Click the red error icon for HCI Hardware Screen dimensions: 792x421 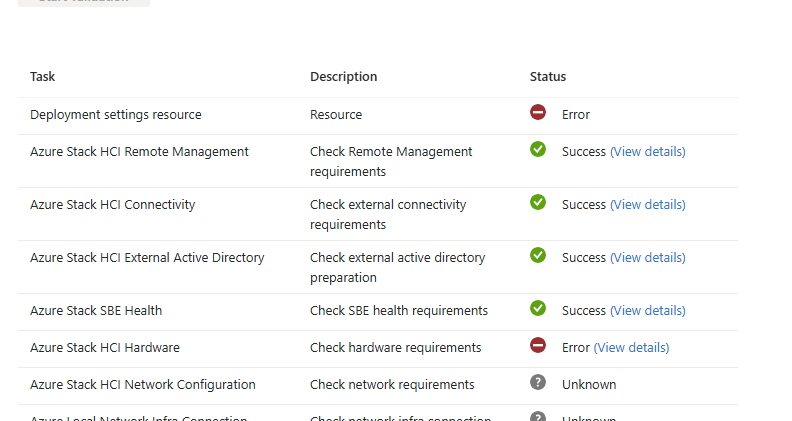538,345
